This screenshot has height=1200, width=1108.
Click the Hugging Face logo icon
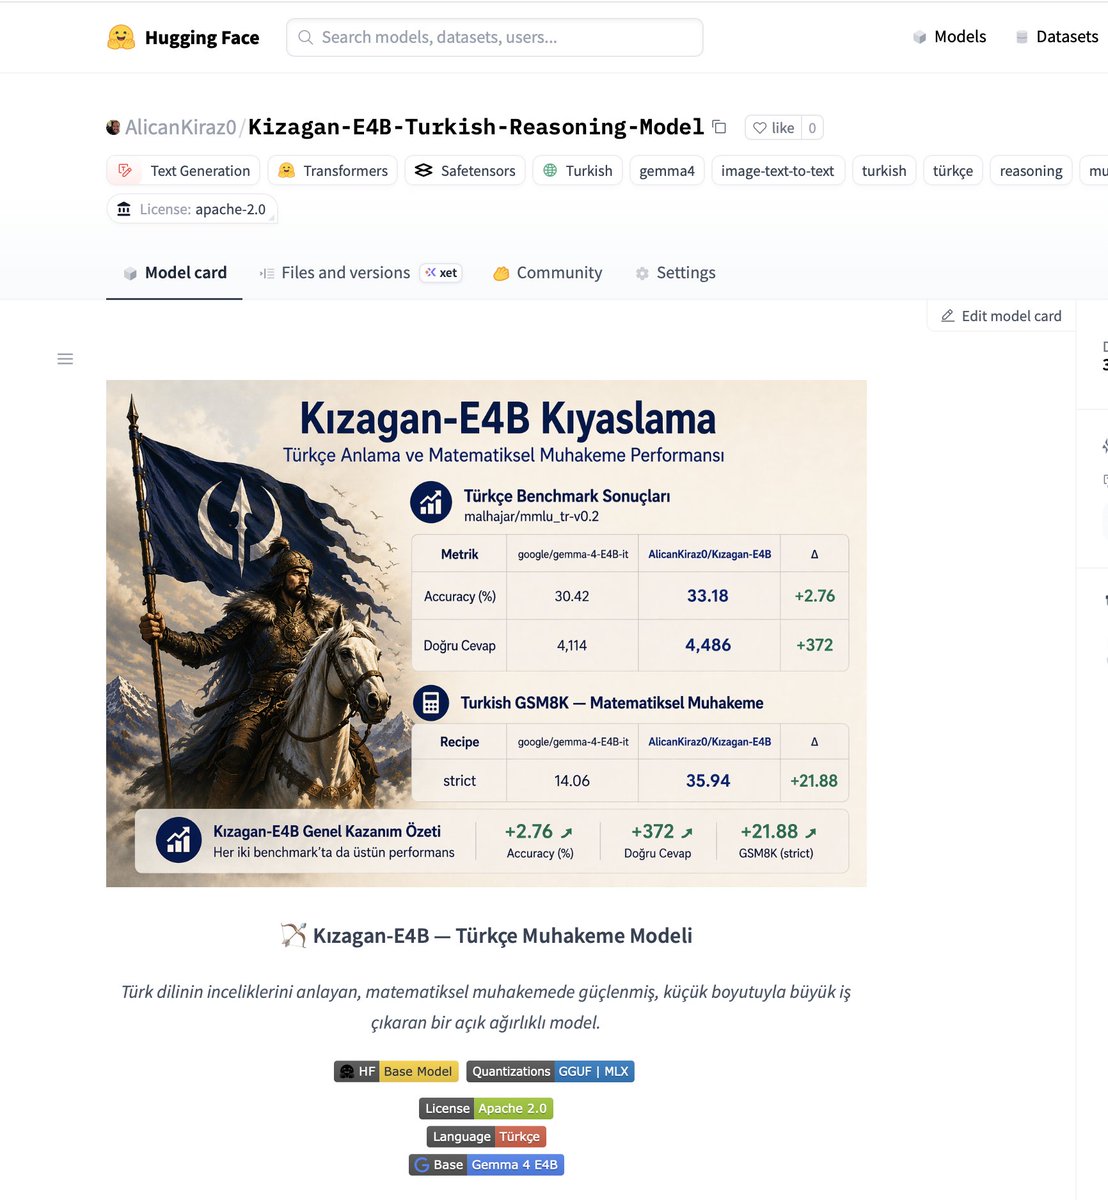point(119,37)
